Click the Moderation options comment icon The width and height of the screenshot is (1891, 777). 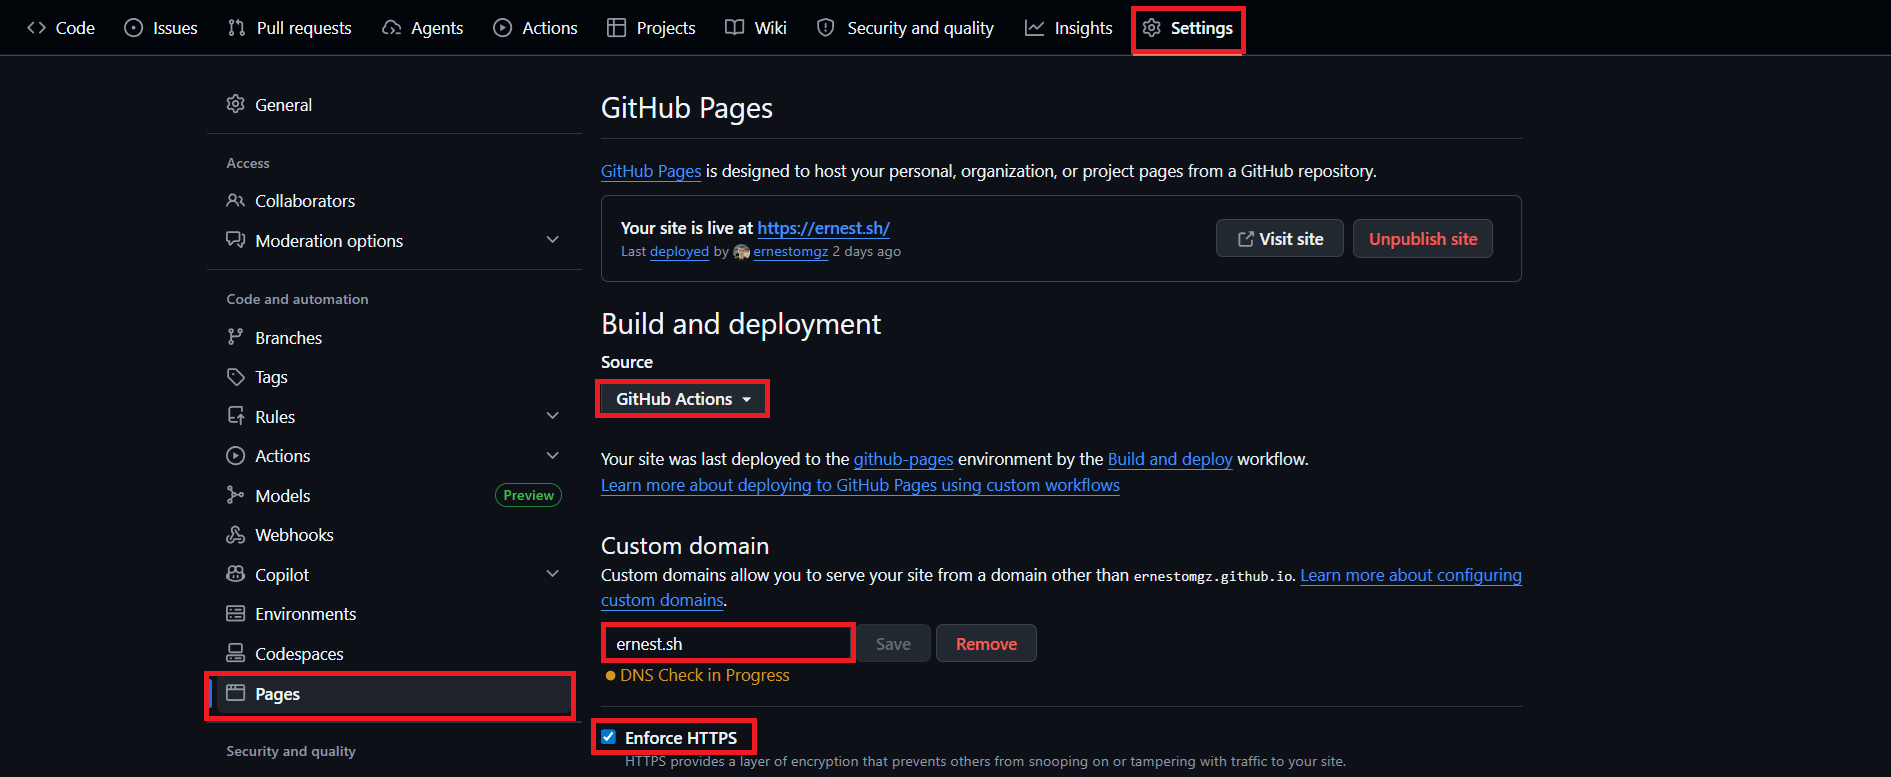pos(236,240)
